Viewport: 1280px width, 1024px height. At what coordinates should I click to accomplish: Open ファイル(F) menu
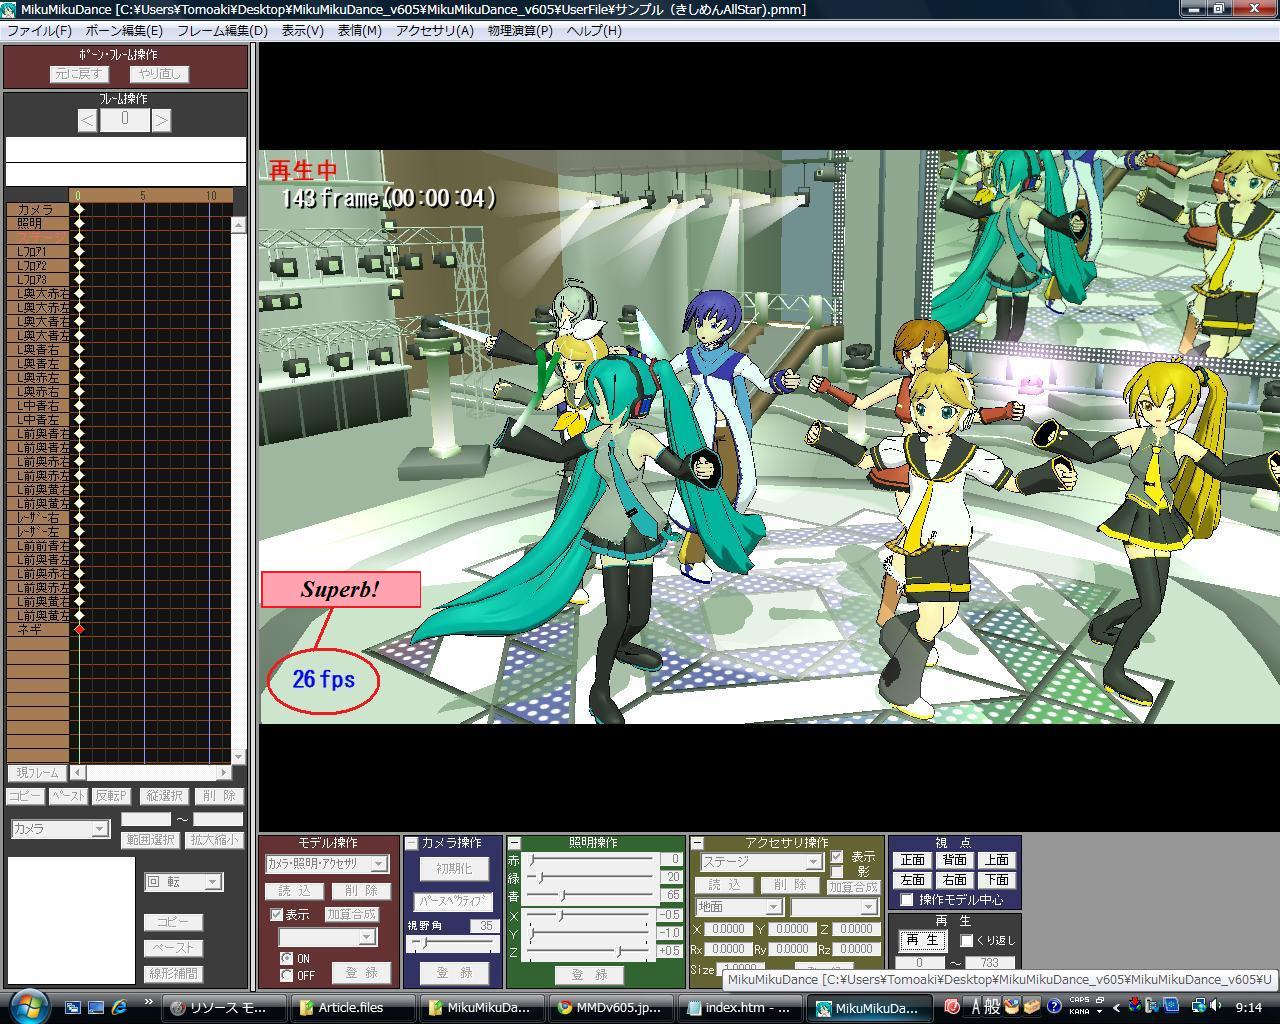[x=39, y=30]
